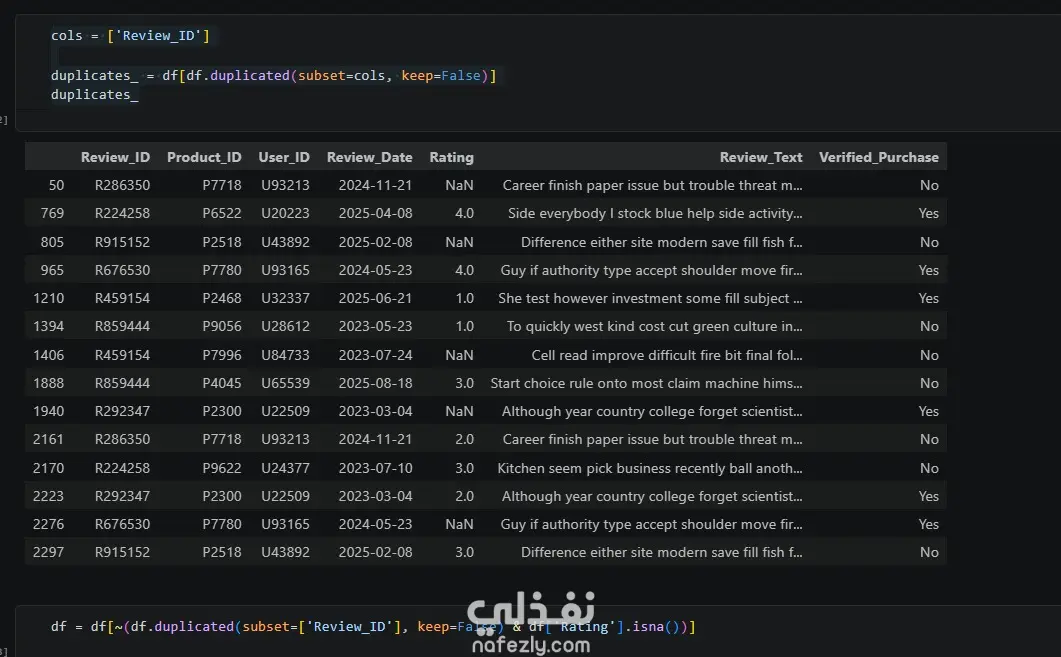Click the Review_Date column header

pos(369,157)
